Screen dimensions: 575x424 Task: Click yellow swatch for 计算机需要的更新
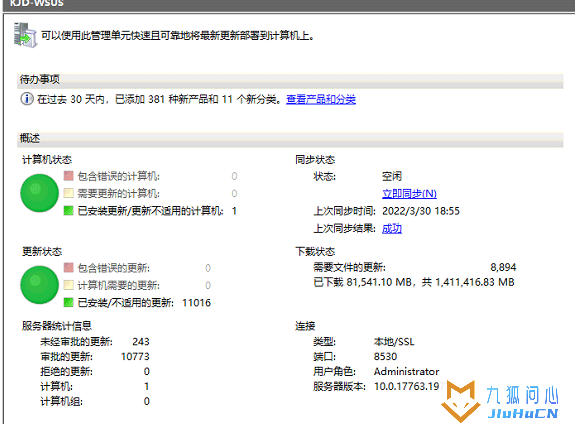[x=69, y=285]
